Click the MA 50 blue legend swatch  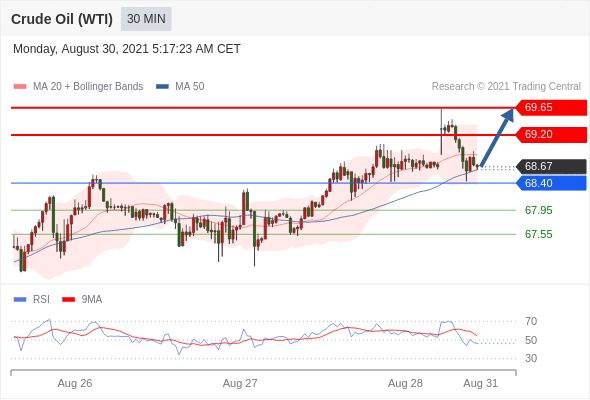[162, 87]
